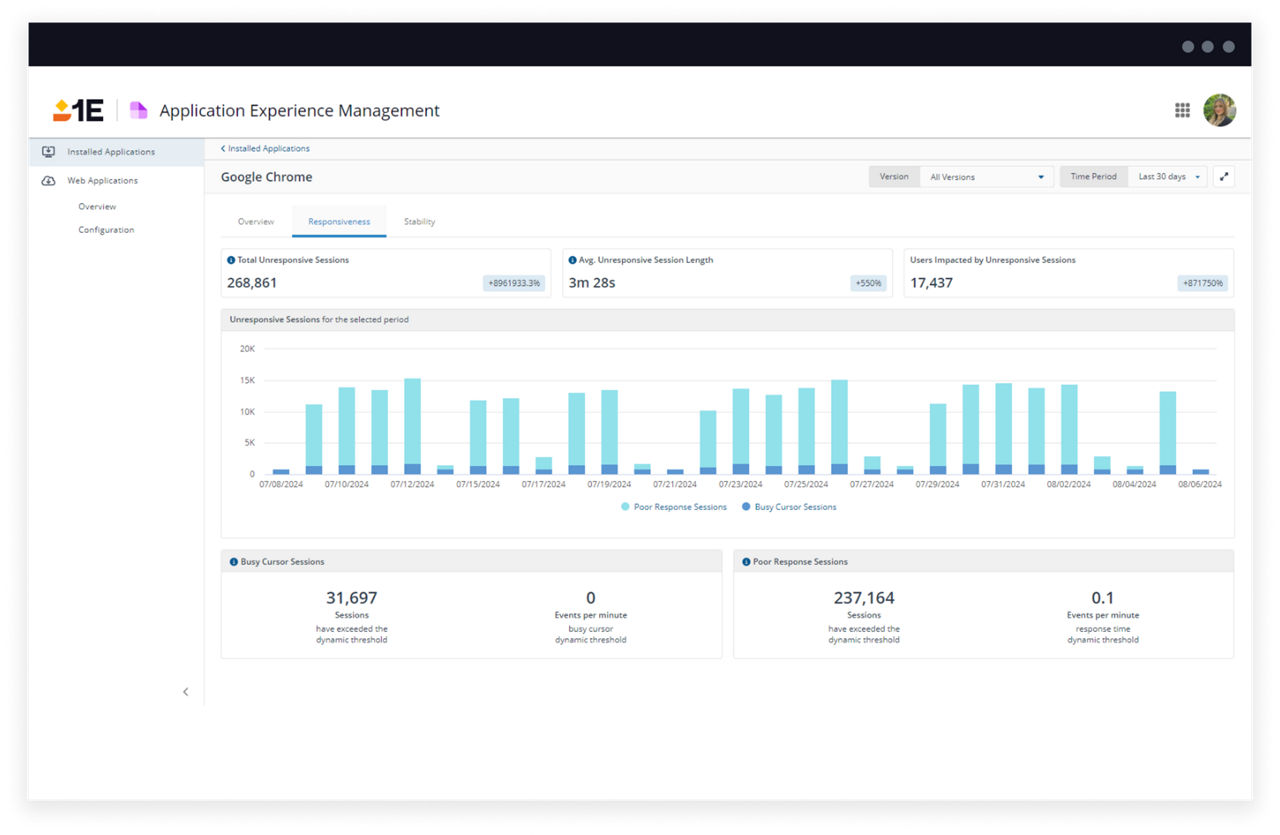
Task: Click the Application Experience Management product icon
Action: (138, 111)
